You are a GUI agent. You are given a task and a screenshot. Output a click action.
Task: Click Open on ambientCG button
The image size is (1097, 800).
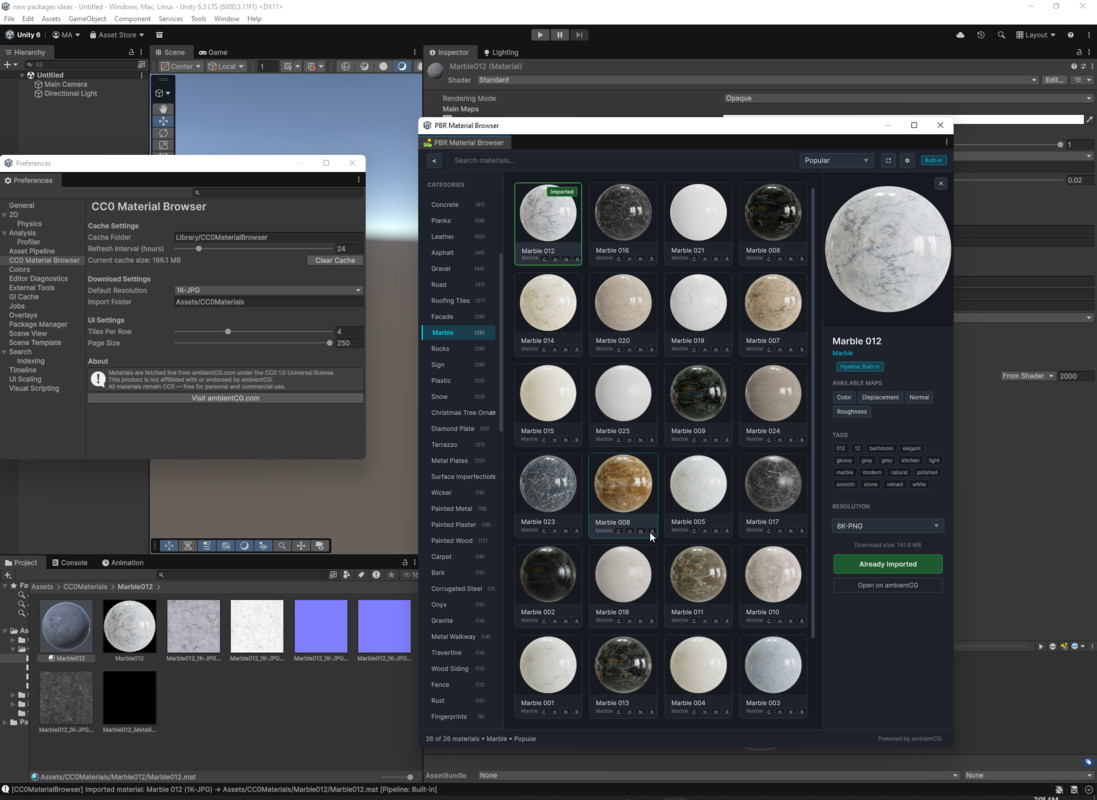coord(888,585)
